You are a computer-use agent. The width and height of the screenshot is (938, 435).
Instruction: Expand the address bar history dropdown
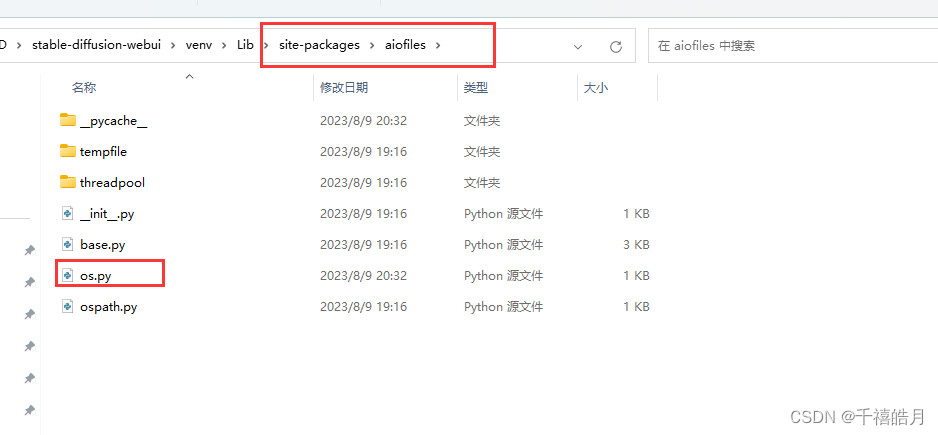[x=578, y=46]
